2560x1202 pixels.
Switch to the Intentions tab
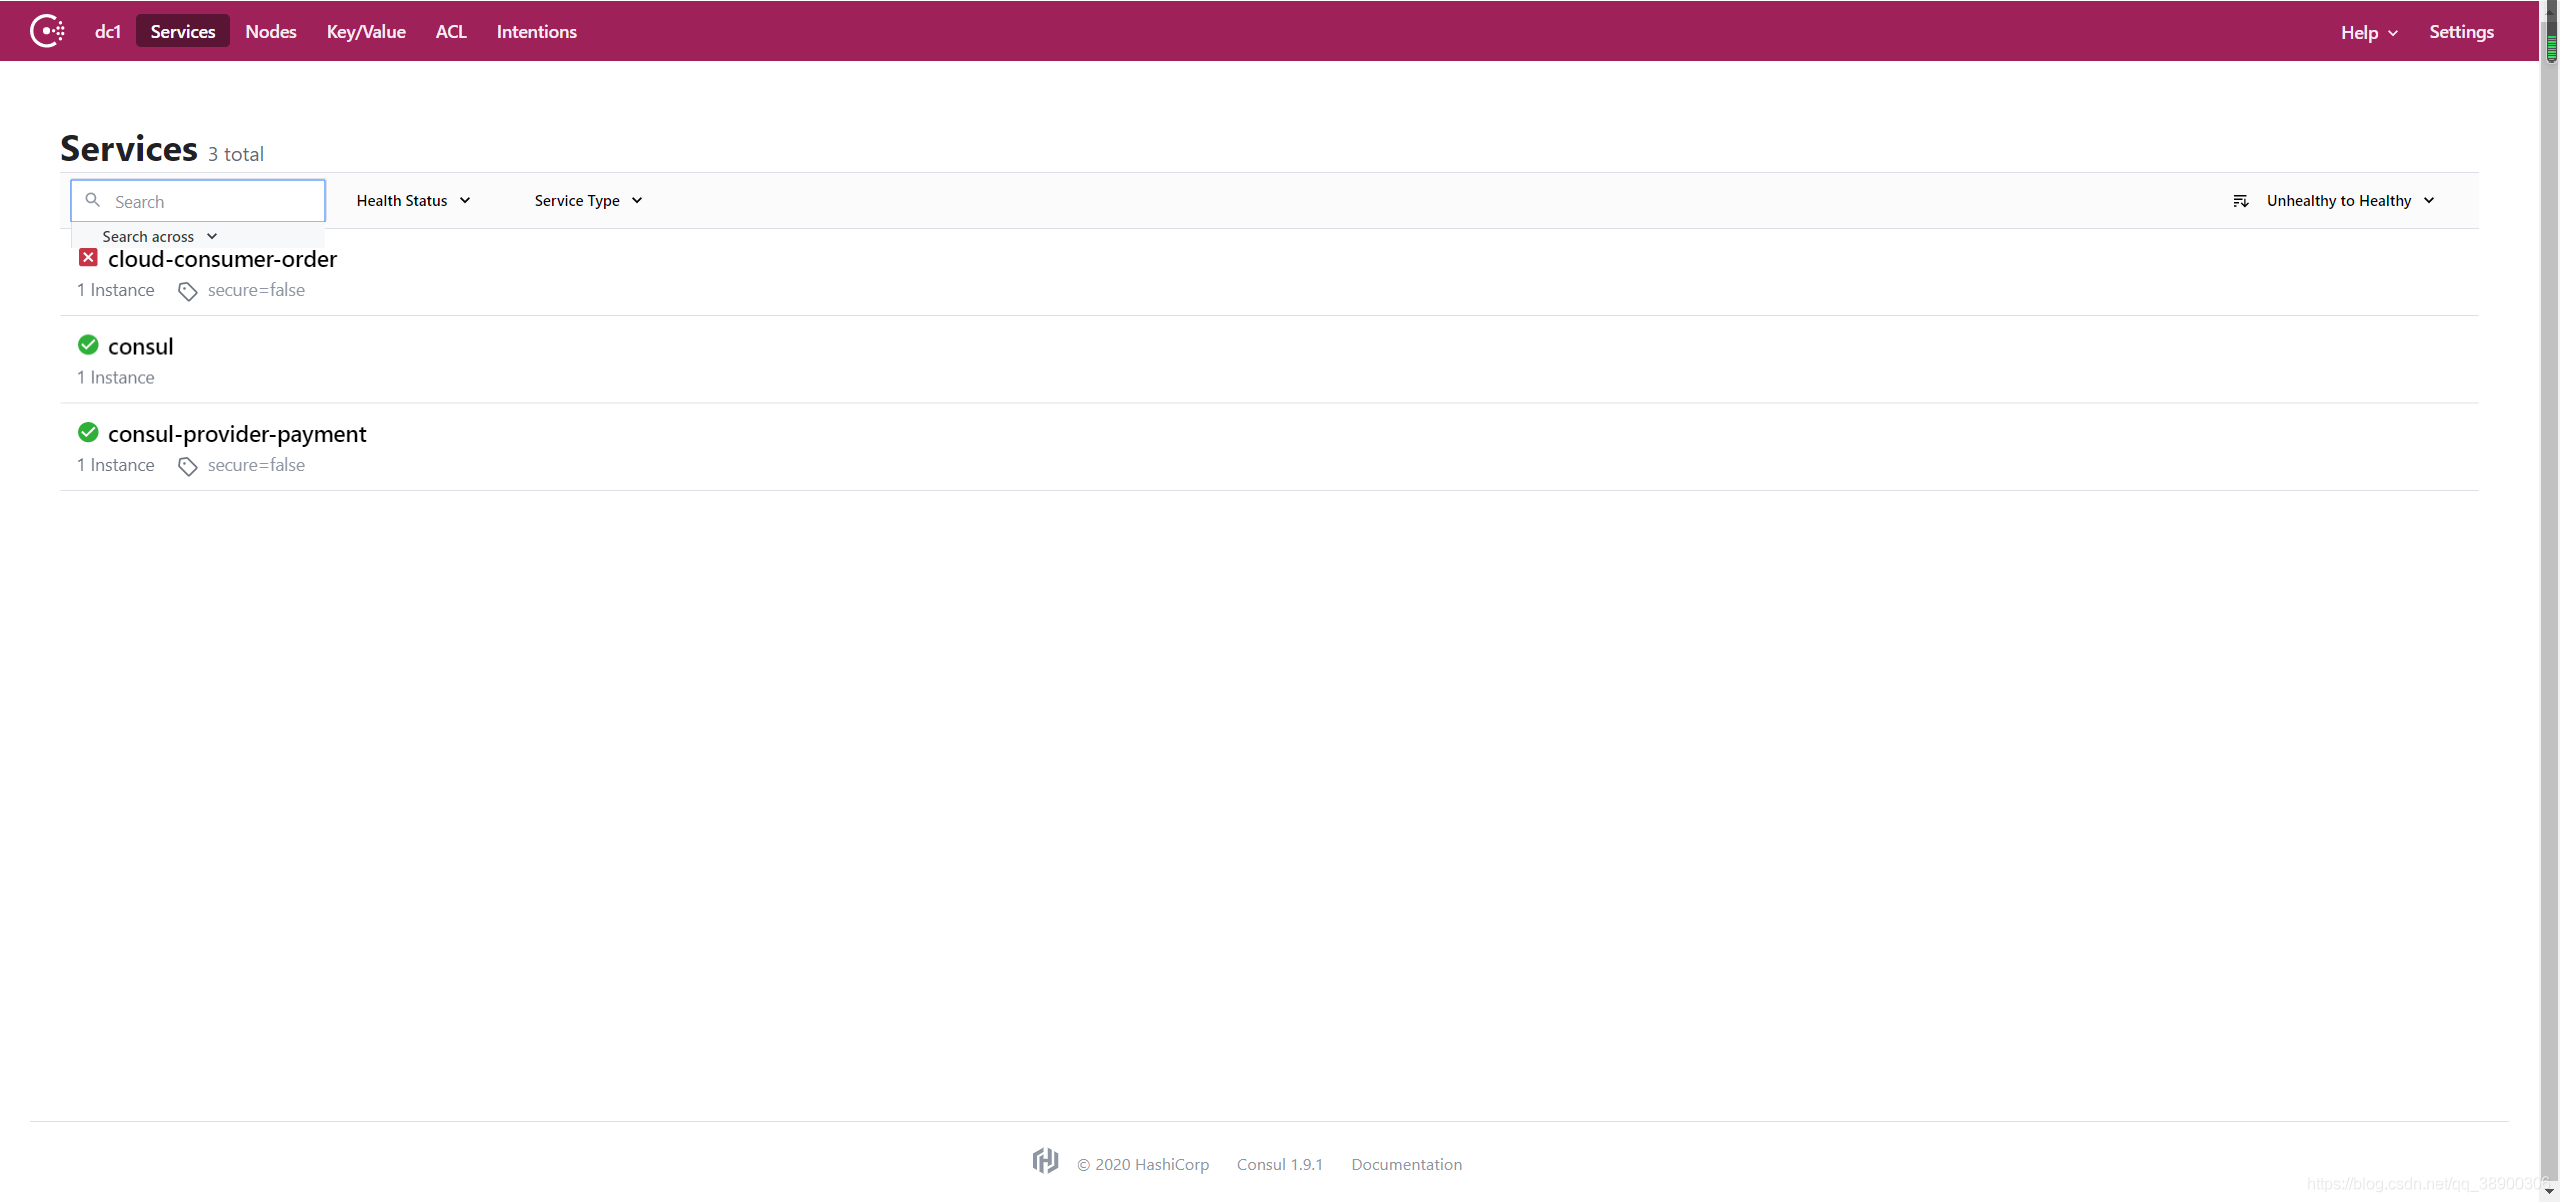536,31
